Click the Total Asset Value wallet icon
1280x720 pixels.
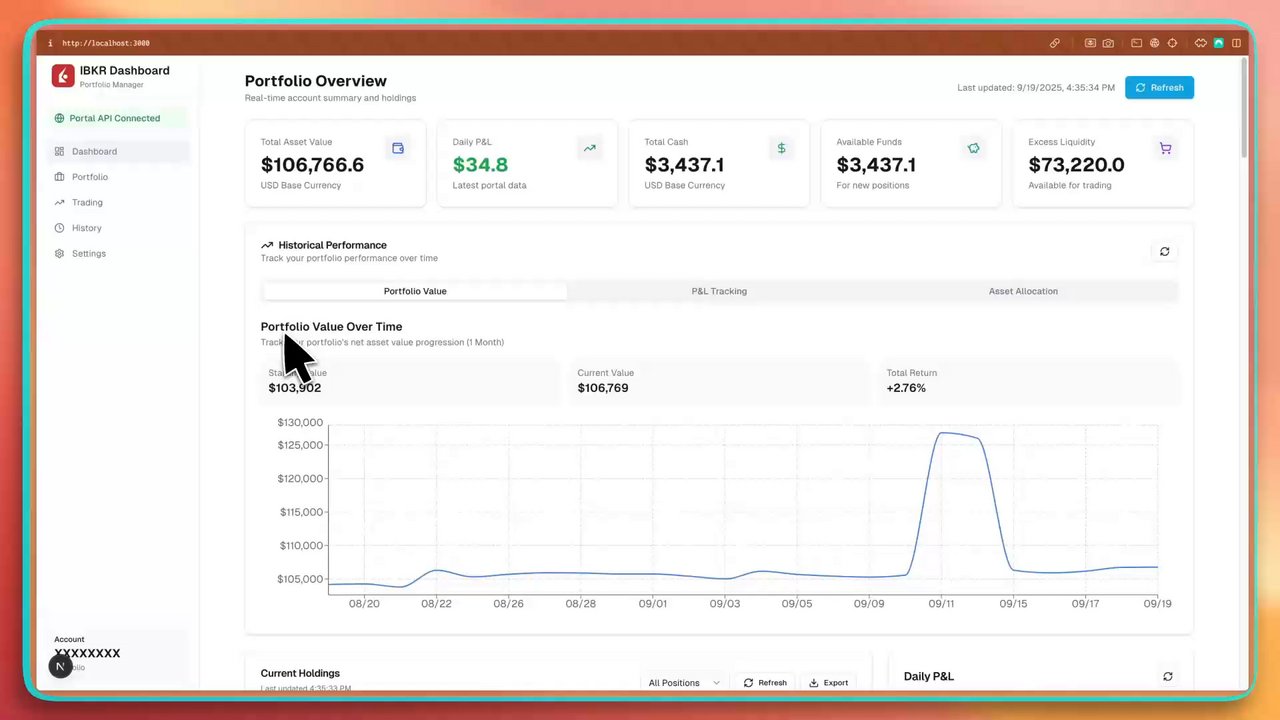coord(398,148)
